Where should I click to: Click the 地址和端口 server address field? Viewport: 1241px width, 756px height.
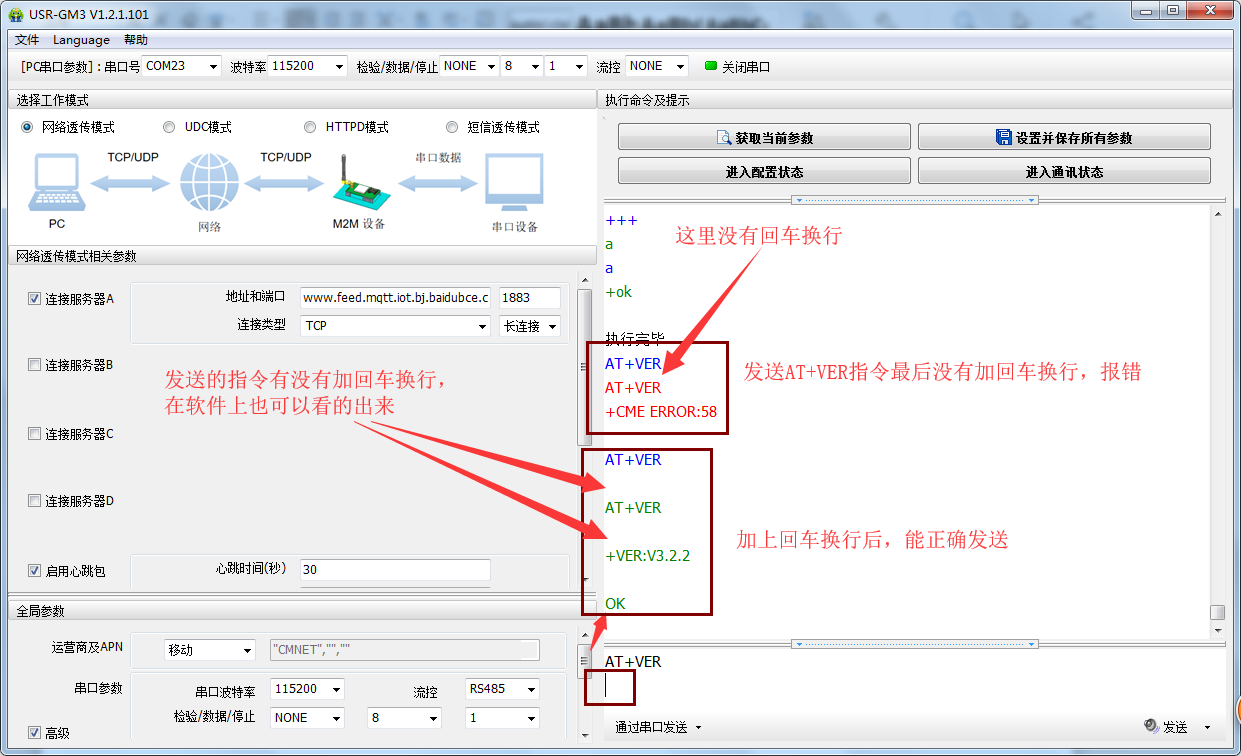coord(395,298)
